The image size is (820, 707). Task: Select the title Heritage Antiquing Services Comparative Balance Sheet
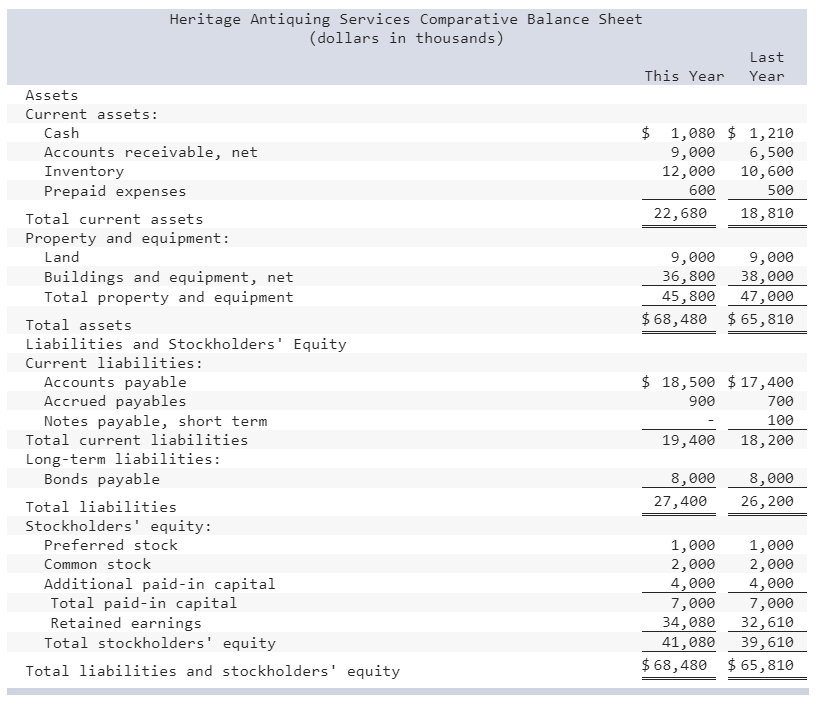click(x=406, y=18)
